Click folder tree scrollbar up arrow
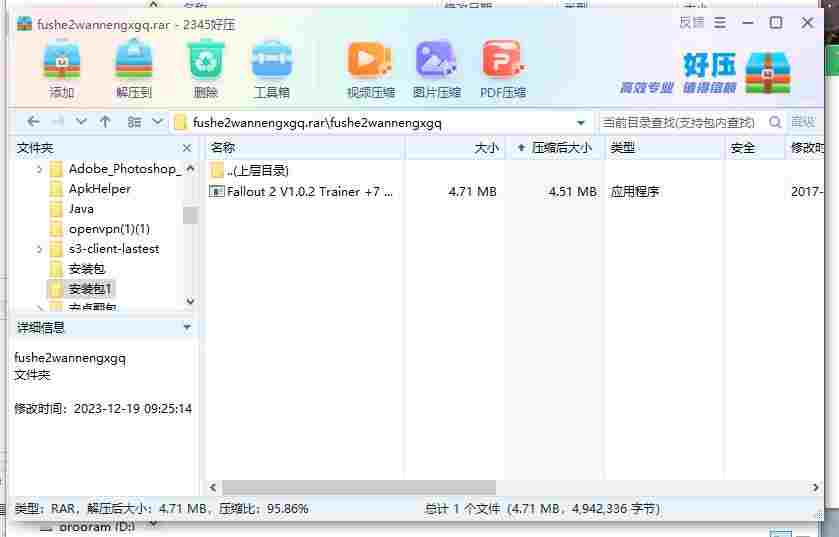Image resolution: width=839 pixels, height=537 pixels. (190, 168)
